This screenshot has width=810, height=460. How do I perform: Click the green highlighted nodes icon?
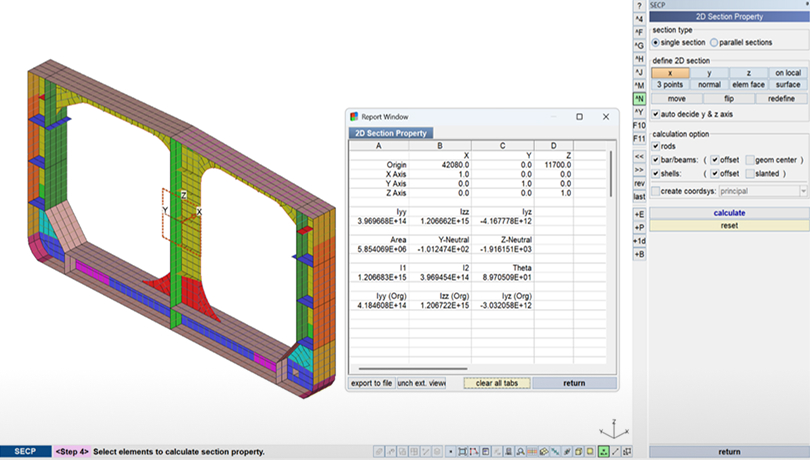[x=604, y=452]
